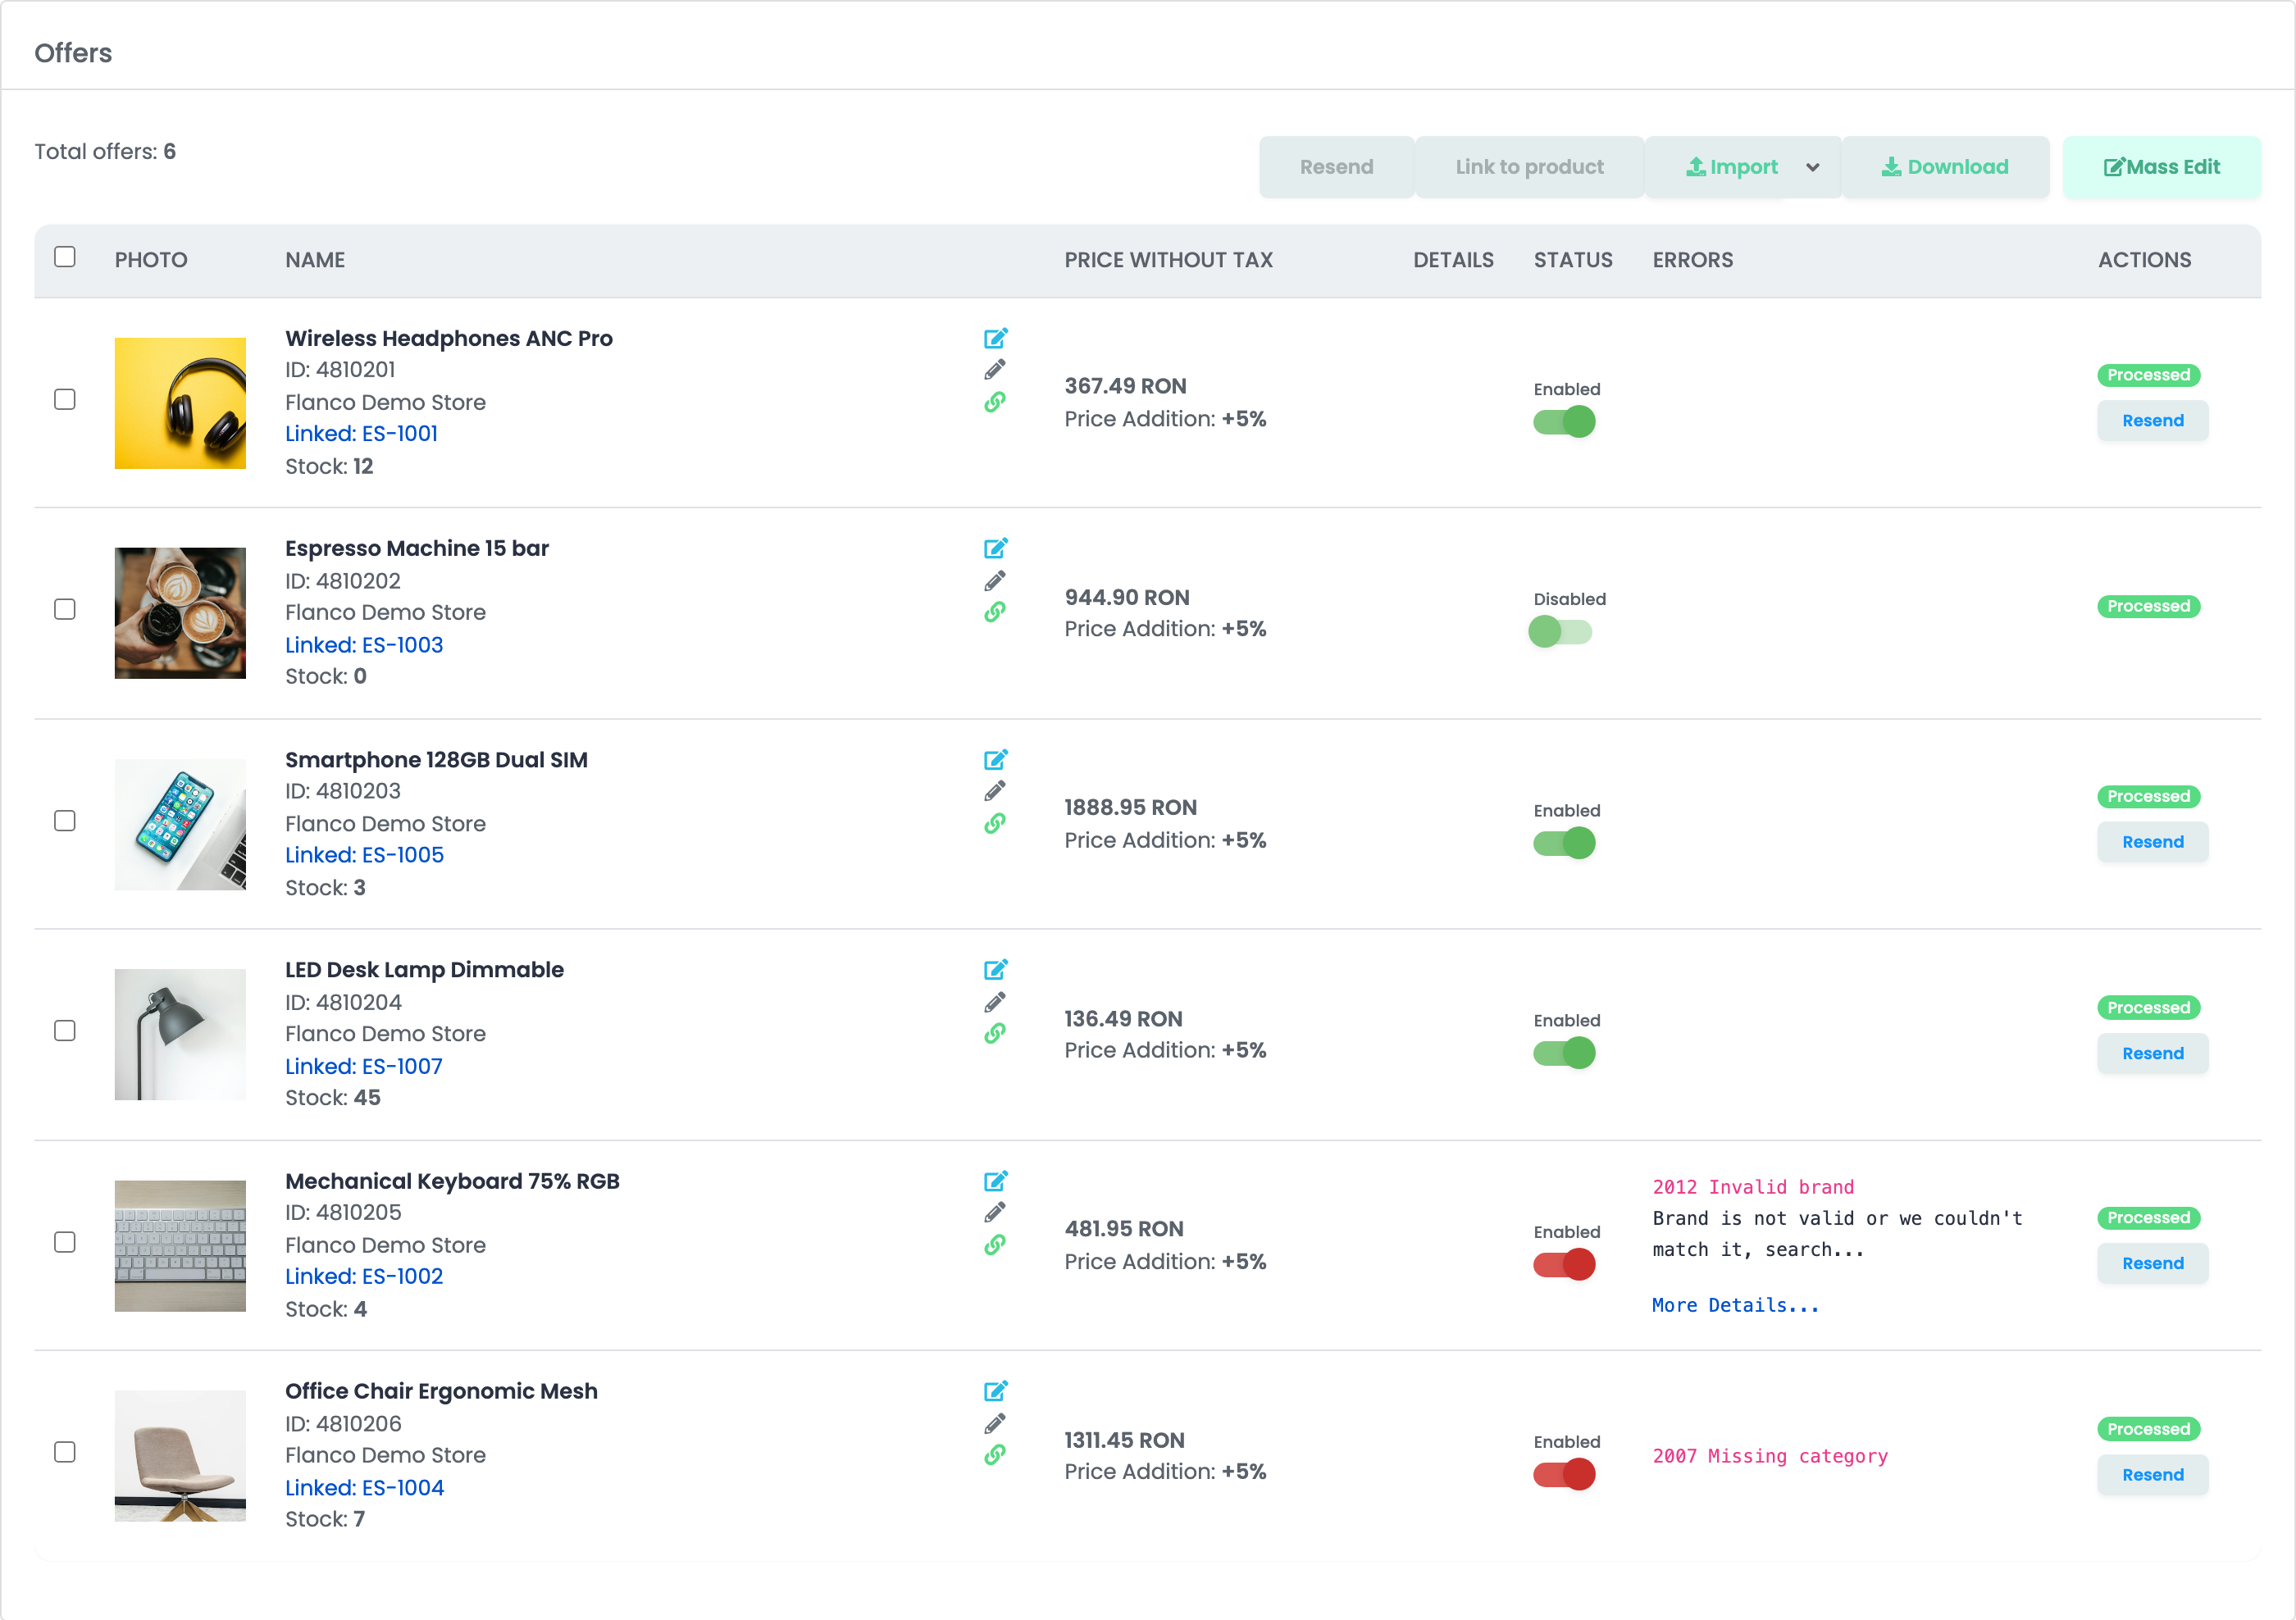Click pencil icon for Espresso Machine 15 bar

tap(995, 581)
